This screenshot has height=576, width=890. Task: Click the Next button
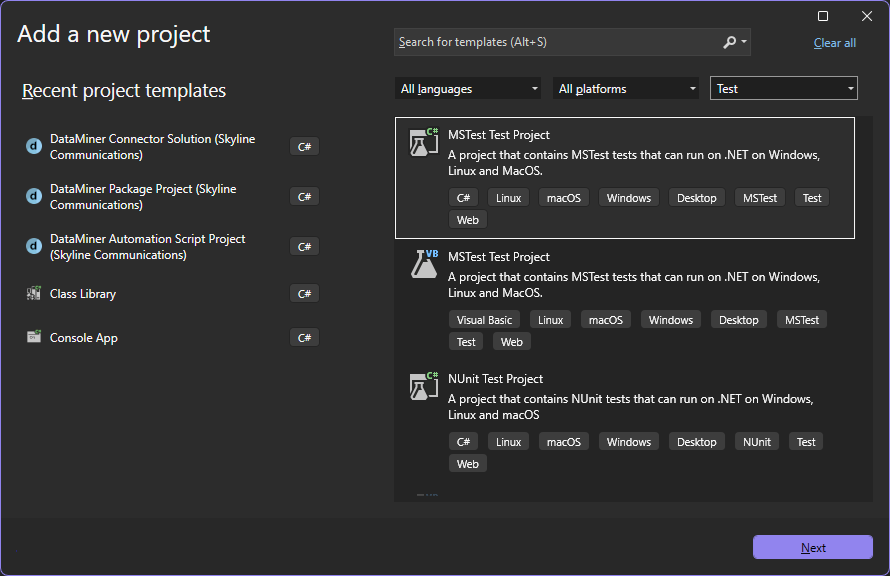(813, 547)
